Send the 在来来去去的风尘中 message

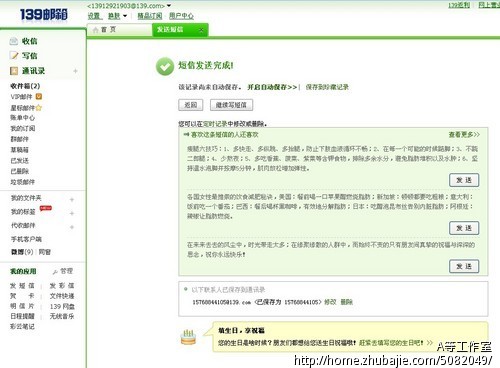pos(464,266)
